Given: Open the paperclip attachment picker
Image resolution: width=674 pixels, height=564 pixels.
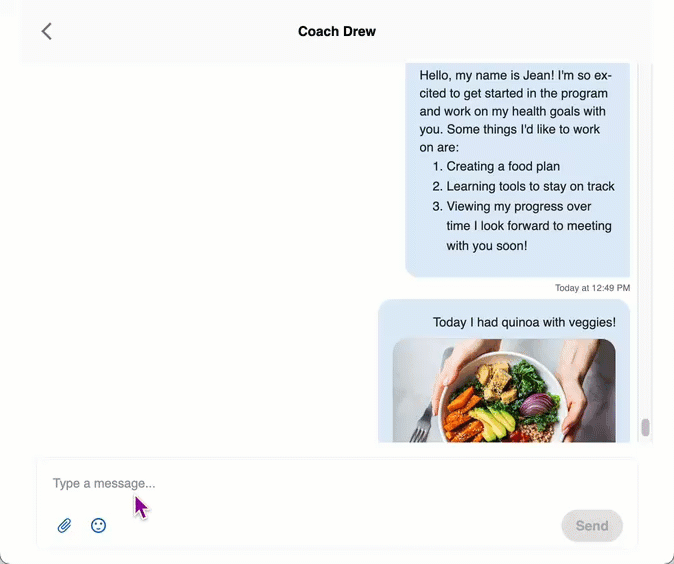Looking at the screenshot, I should pyautogui.click(x=64, y=525).
